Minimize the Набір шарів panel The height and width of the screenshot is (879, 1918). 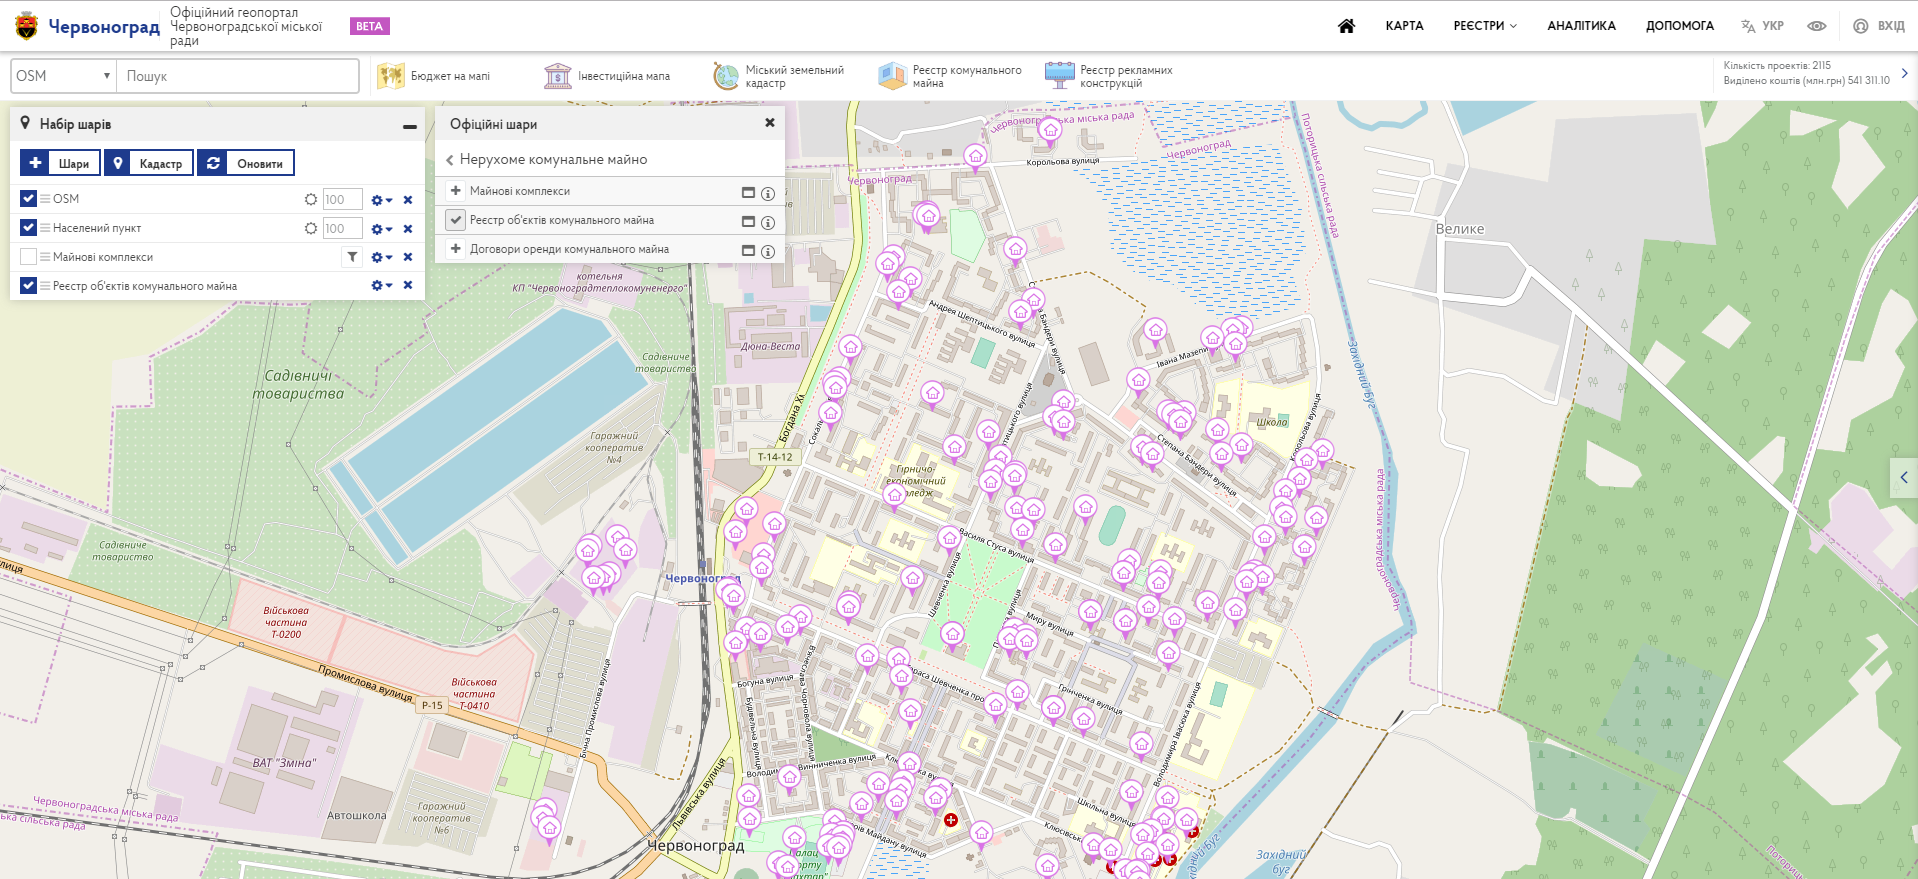(x=410, y=126)
